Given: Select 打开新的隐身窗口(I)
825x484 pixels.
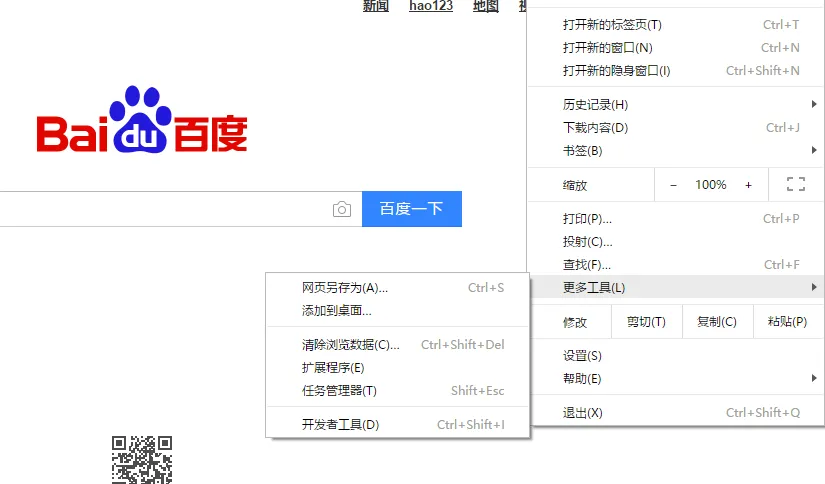Looking at the screenshot, I should [x=676, y=70].
